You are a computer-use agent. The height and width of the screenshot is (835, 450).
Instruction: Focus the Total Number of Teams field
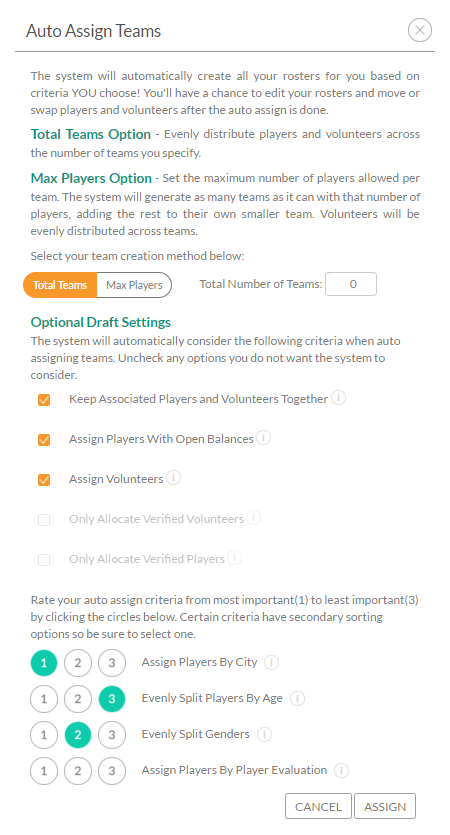click(x=351, y=284)
